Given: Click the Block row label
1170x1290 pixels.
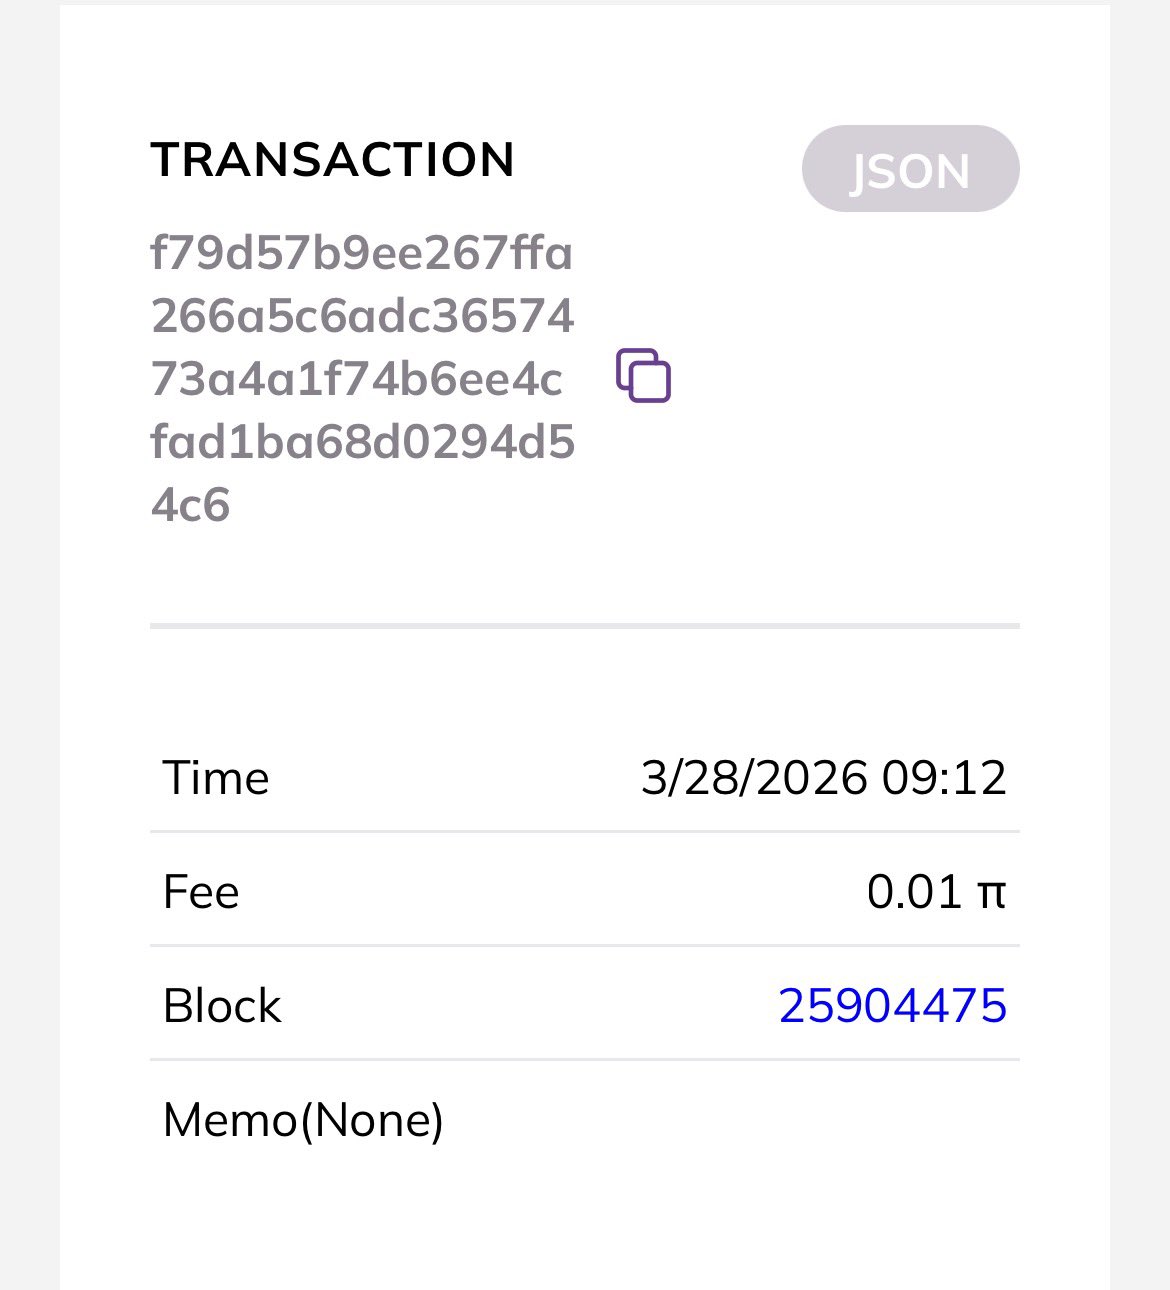Looking at the screenshot, I should 222,1005.
